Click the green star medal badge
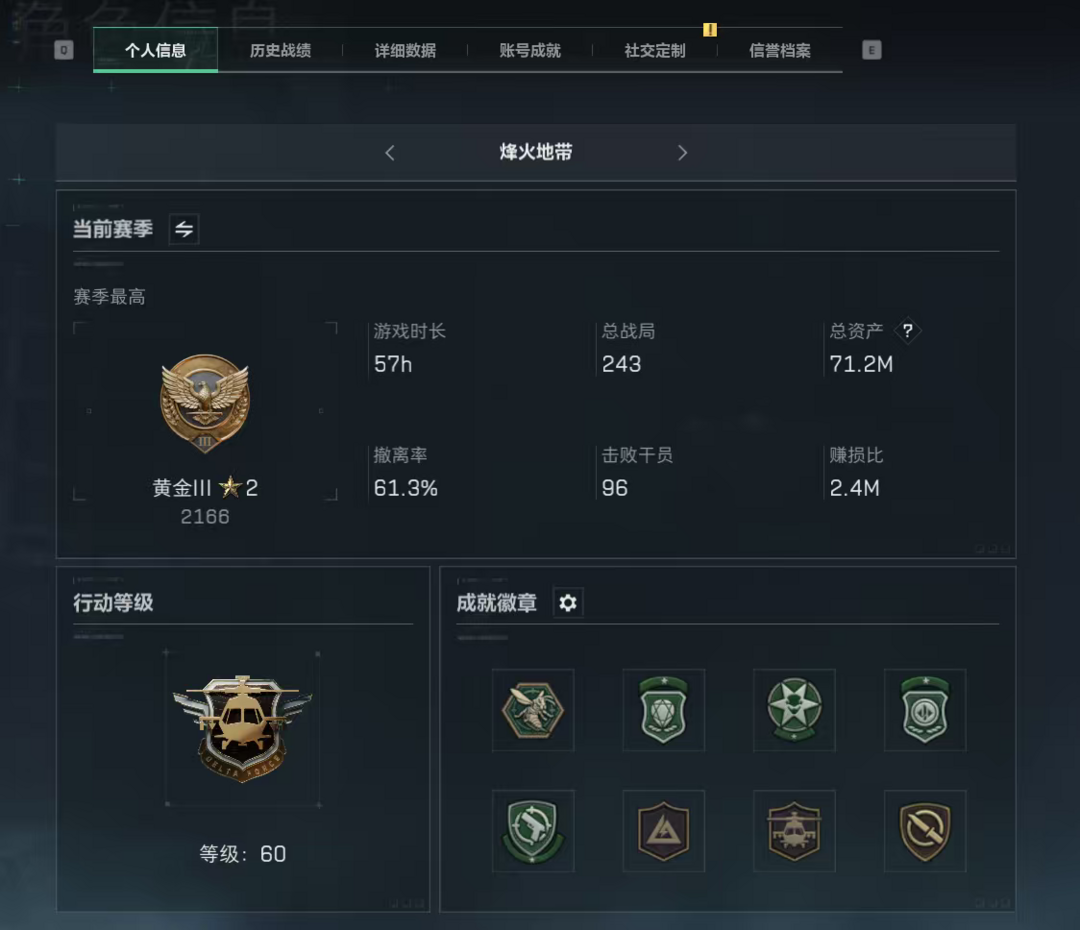This screenshot has width=1080, height=930. 794,710
